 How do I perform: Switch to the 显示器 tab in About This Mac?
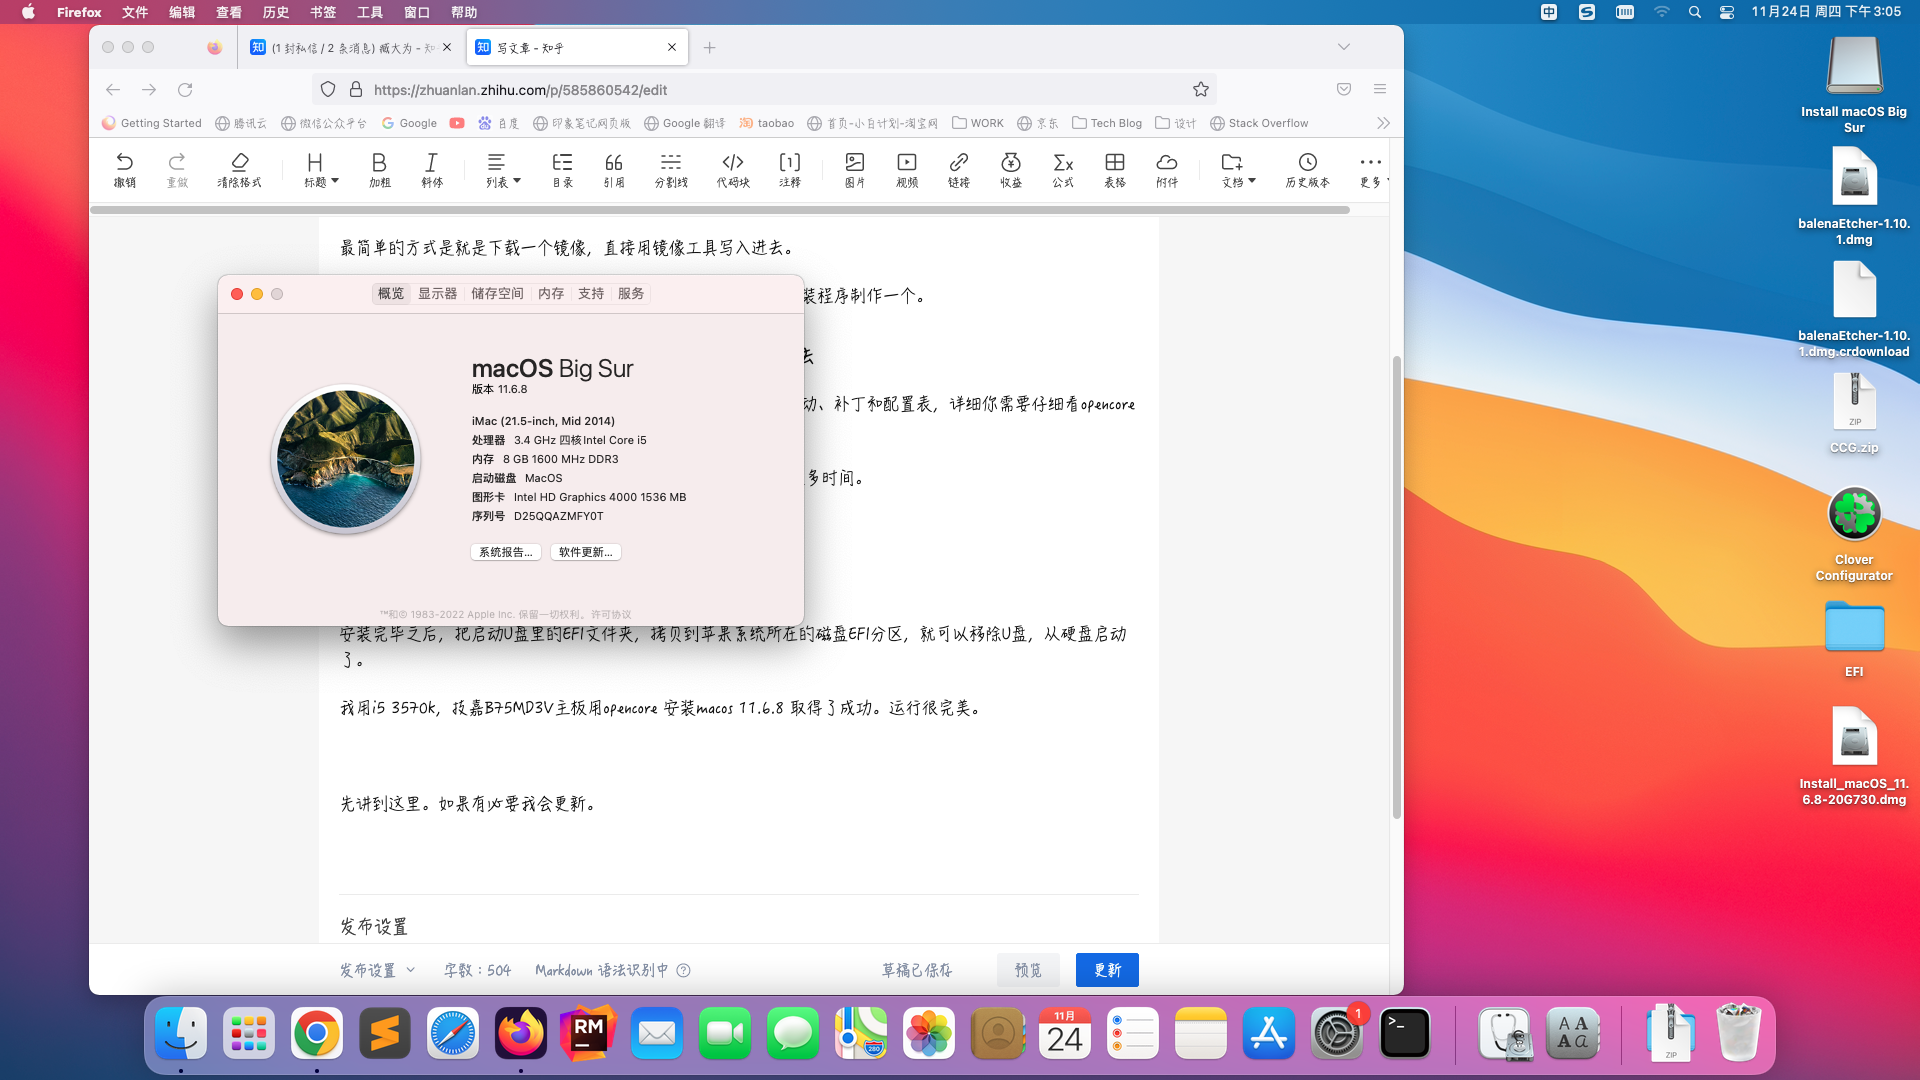point(437,293)
